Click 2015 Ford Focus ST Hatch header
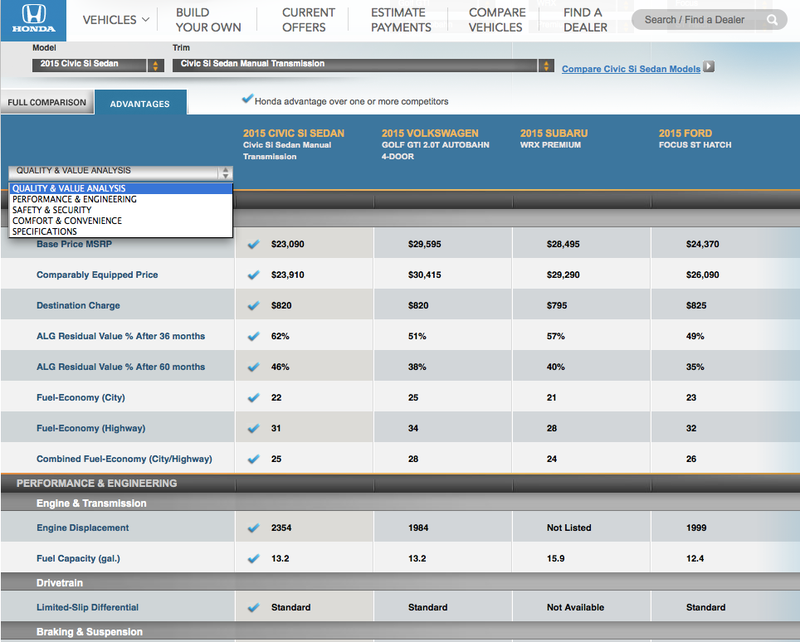The height and width of the screenshot is (642, 800). pos(695,138)
